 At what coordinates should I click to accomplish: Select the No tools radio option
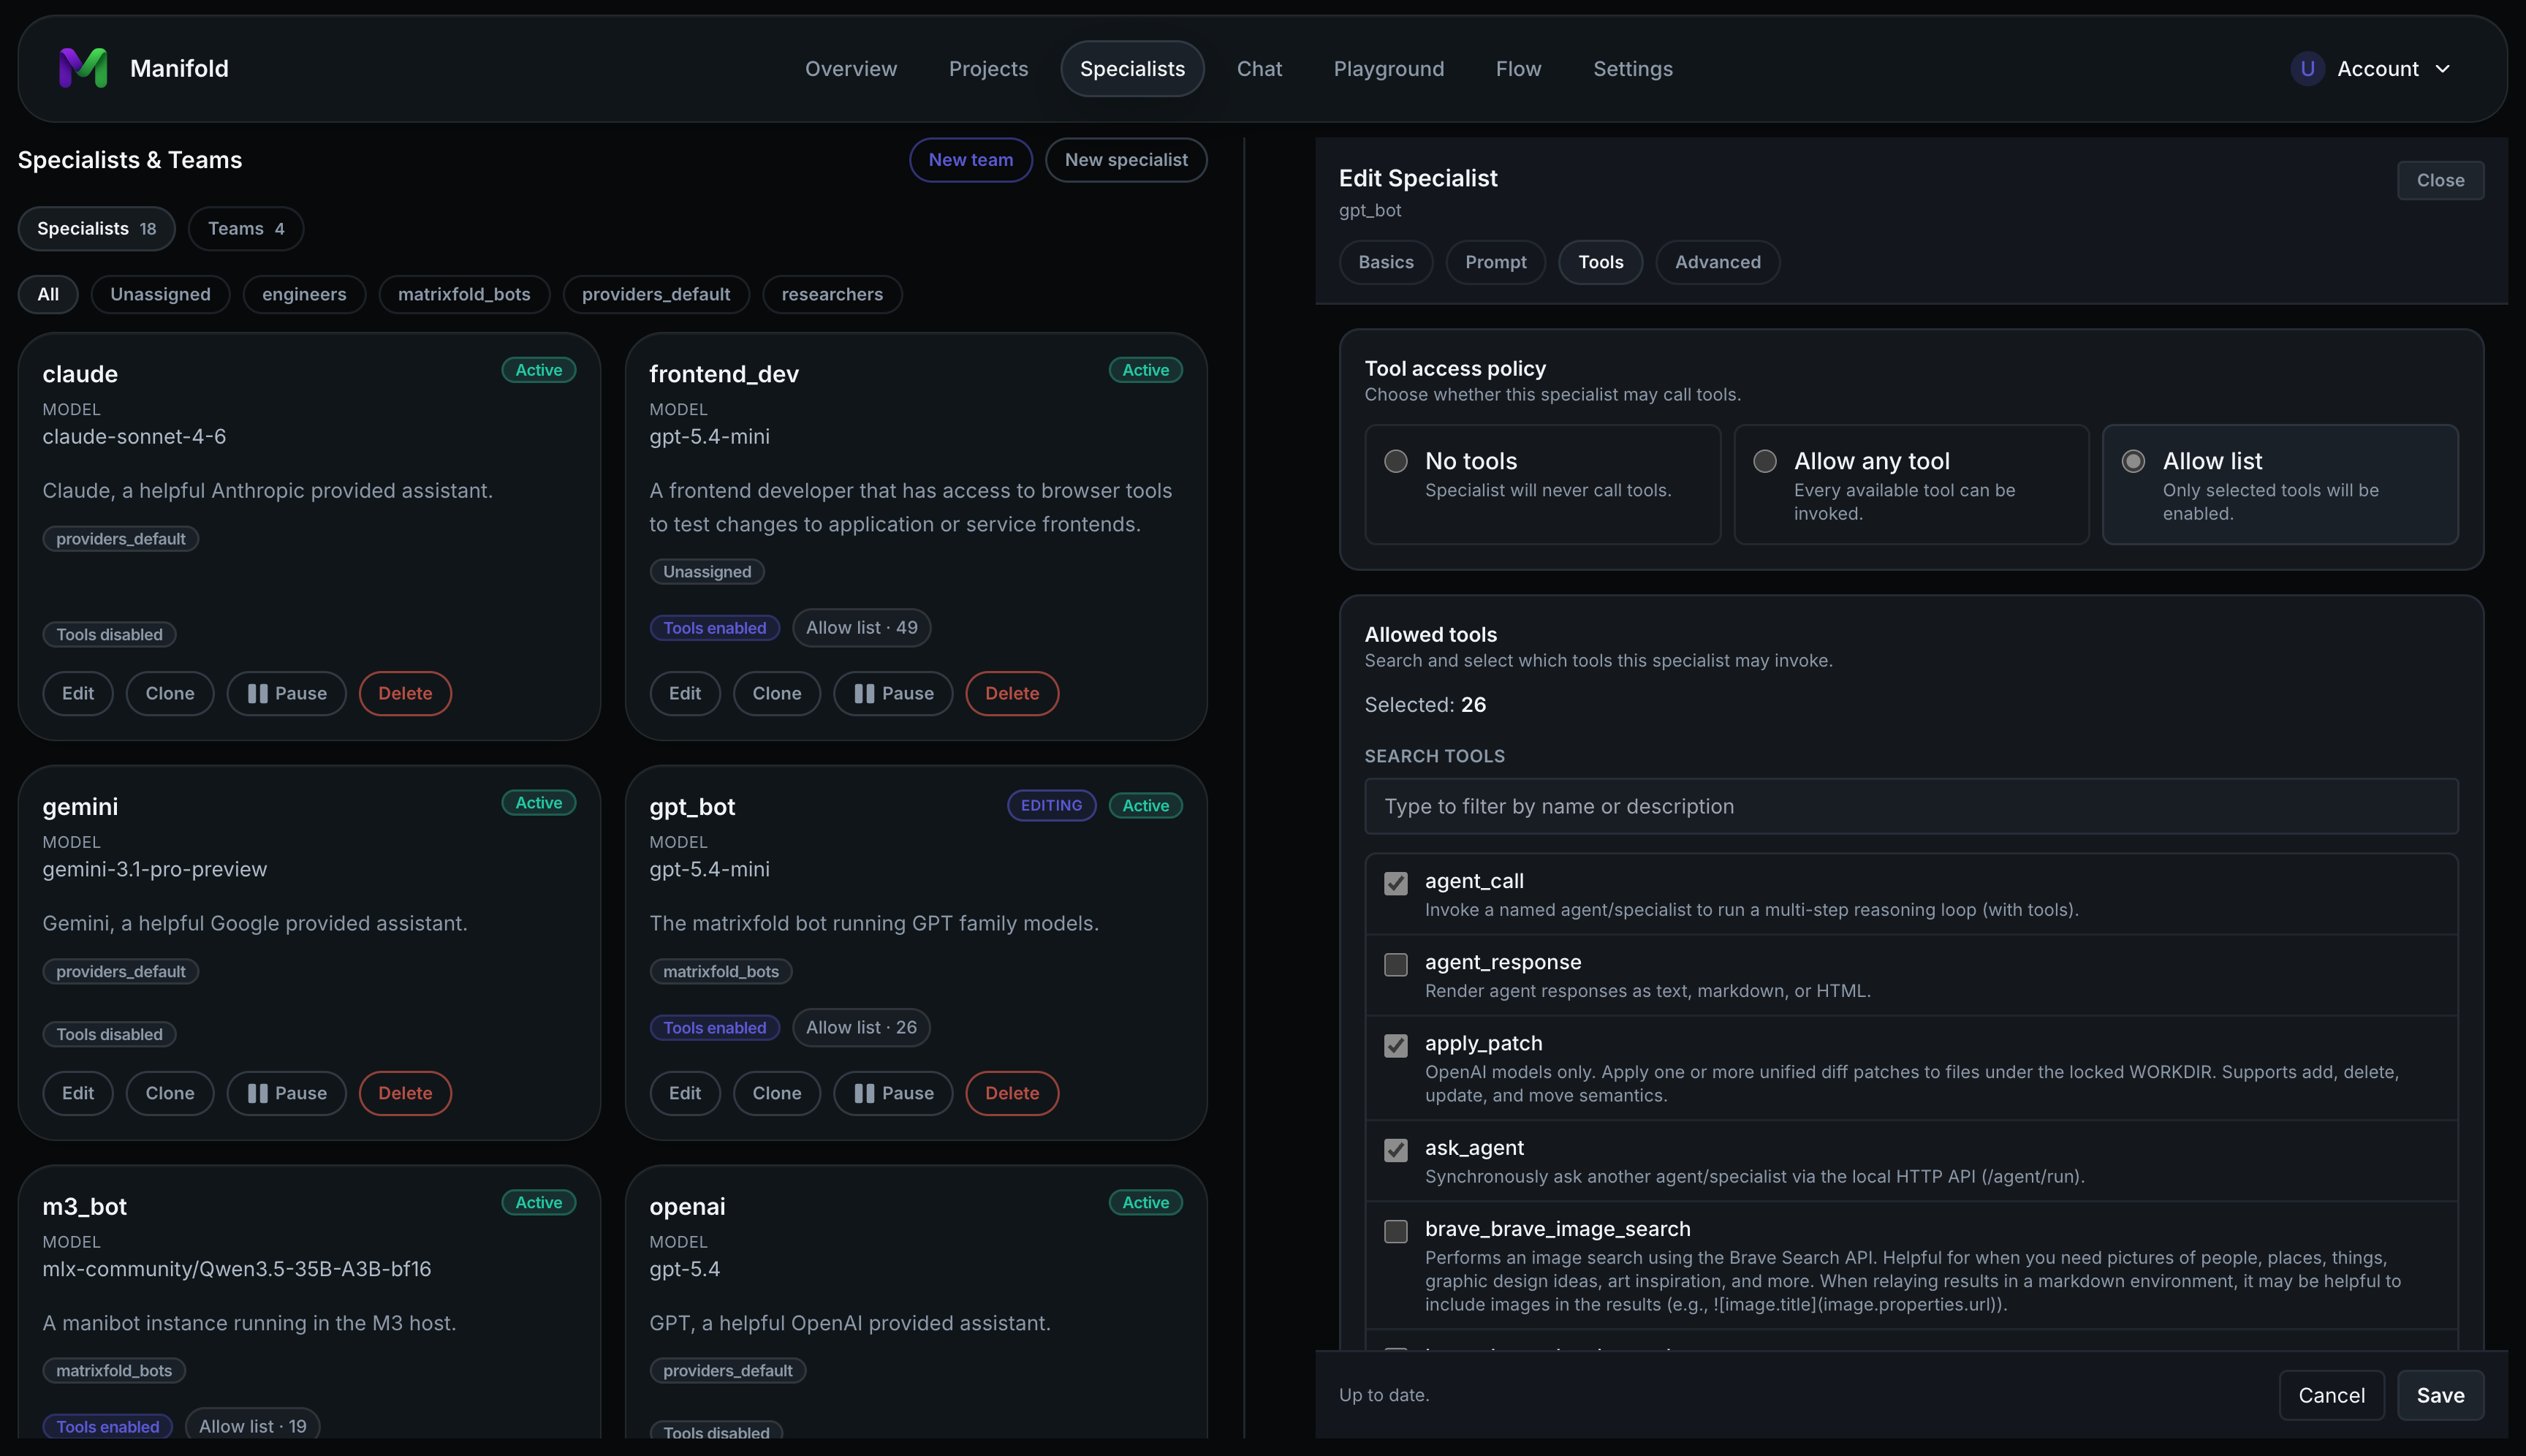[1395, 461]
